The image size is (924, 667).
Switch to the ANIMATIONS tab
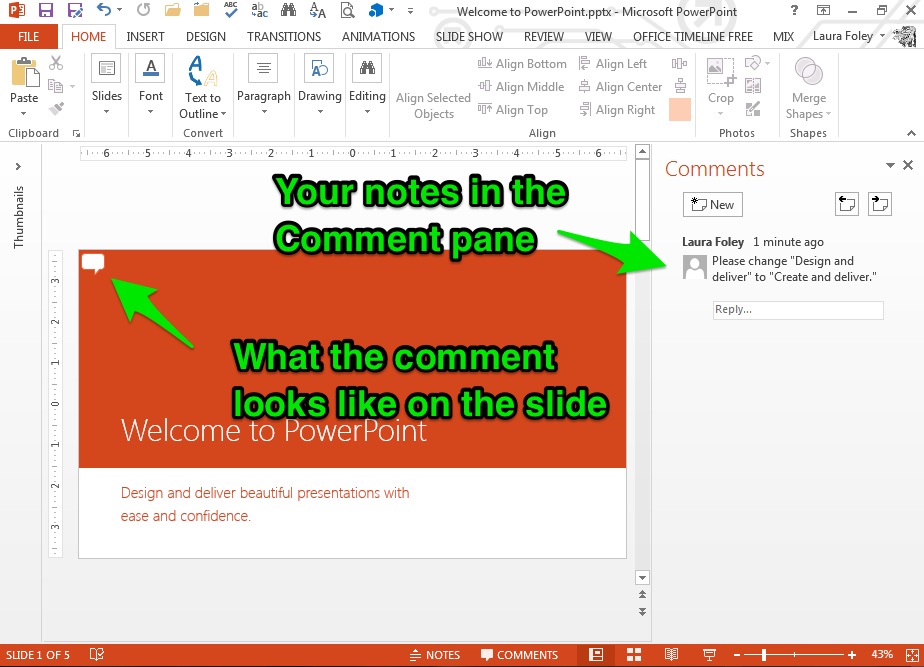[x=378, y=37]
